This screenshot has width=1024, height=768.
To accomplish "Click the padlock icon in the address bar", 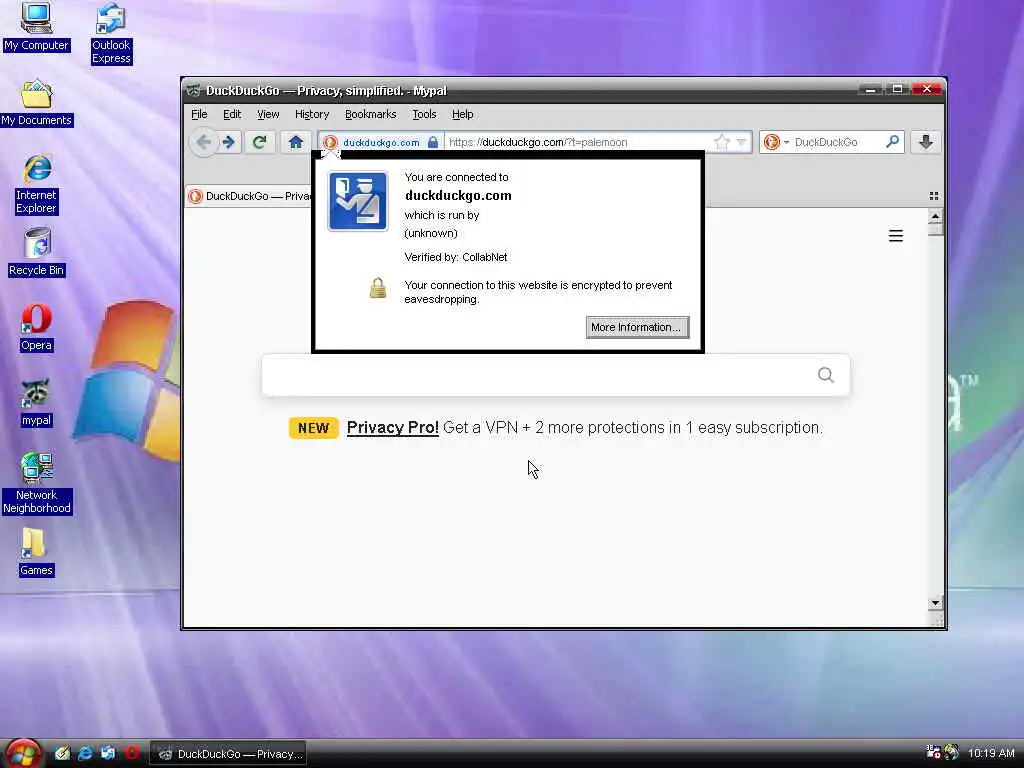I will [433, 142].
